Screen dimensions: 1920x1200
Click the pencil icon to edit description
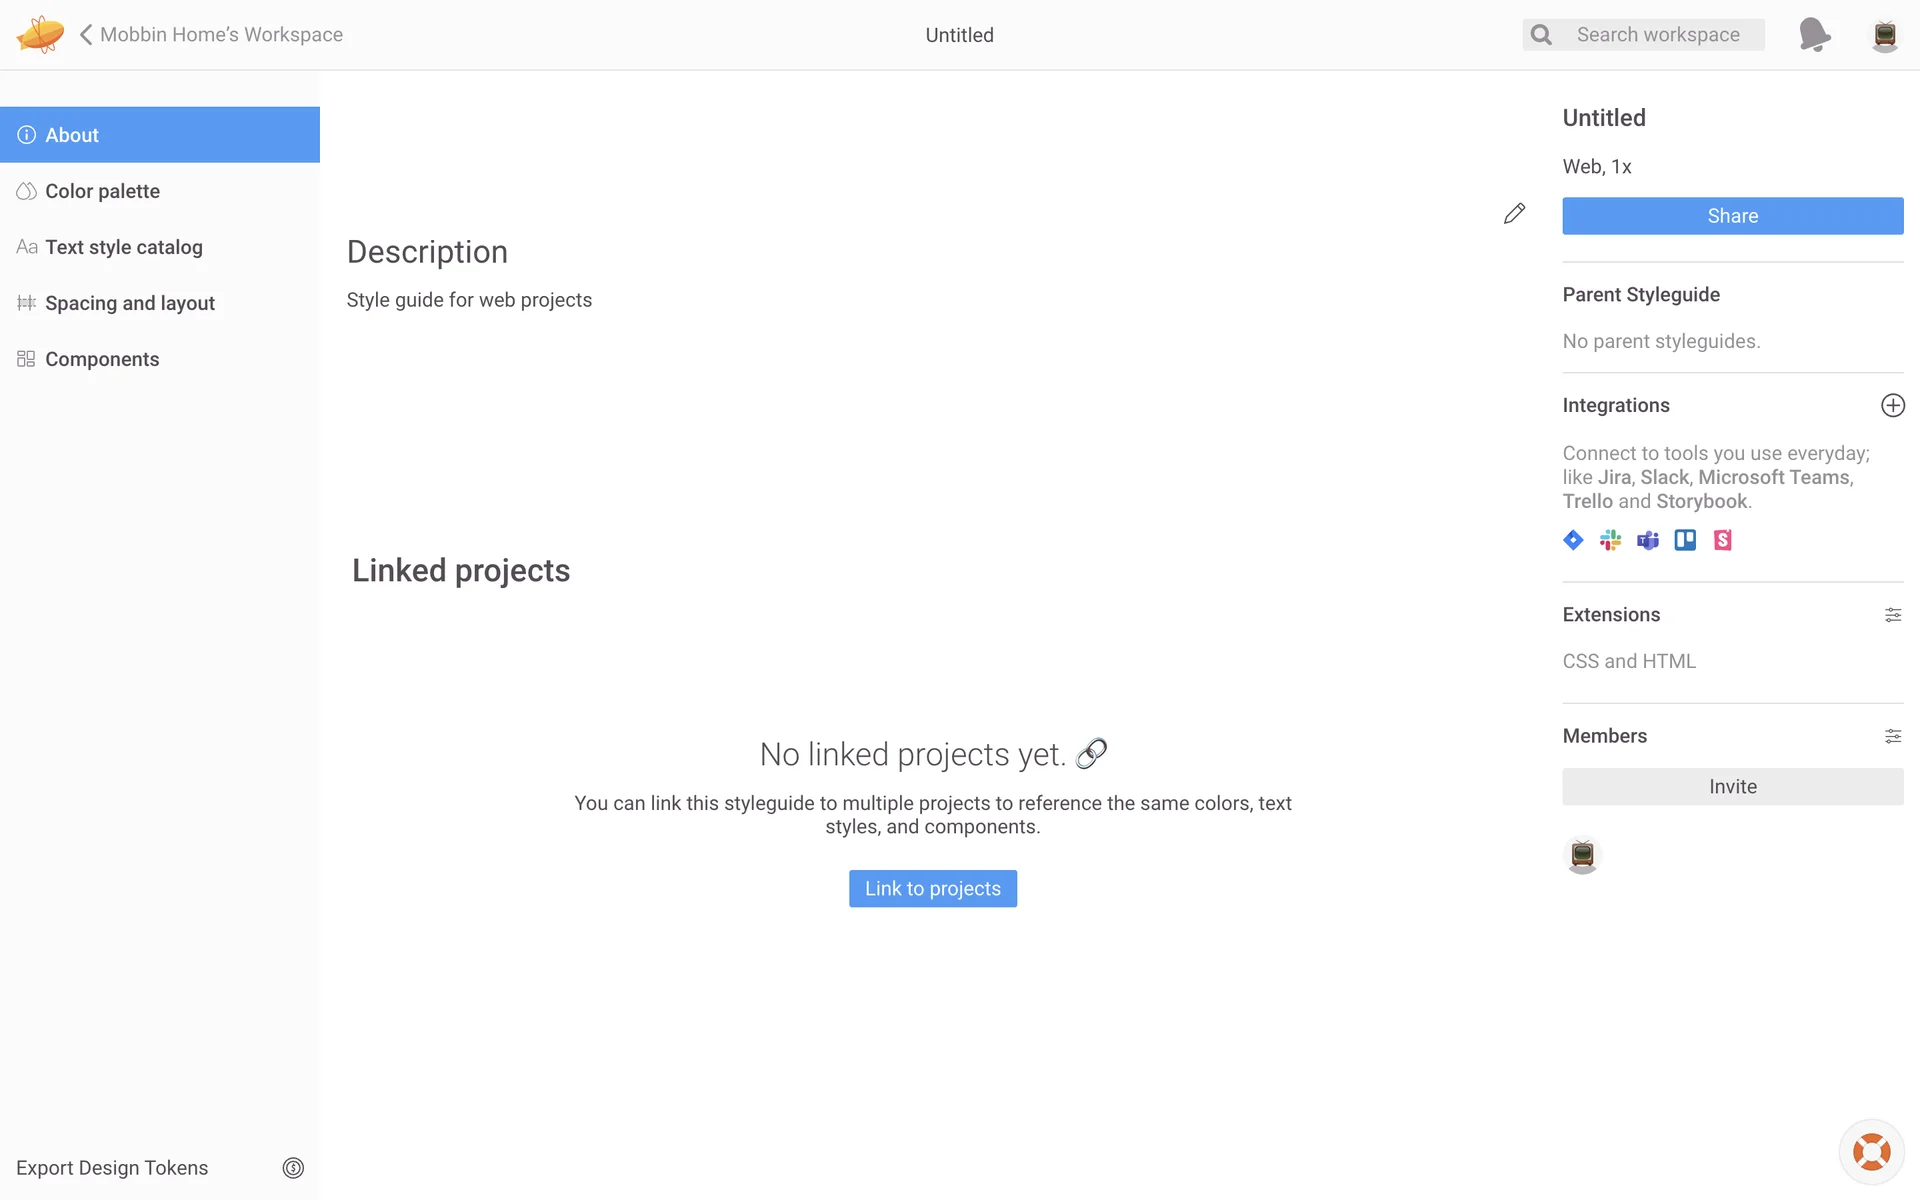click(x=1514, y=213)
